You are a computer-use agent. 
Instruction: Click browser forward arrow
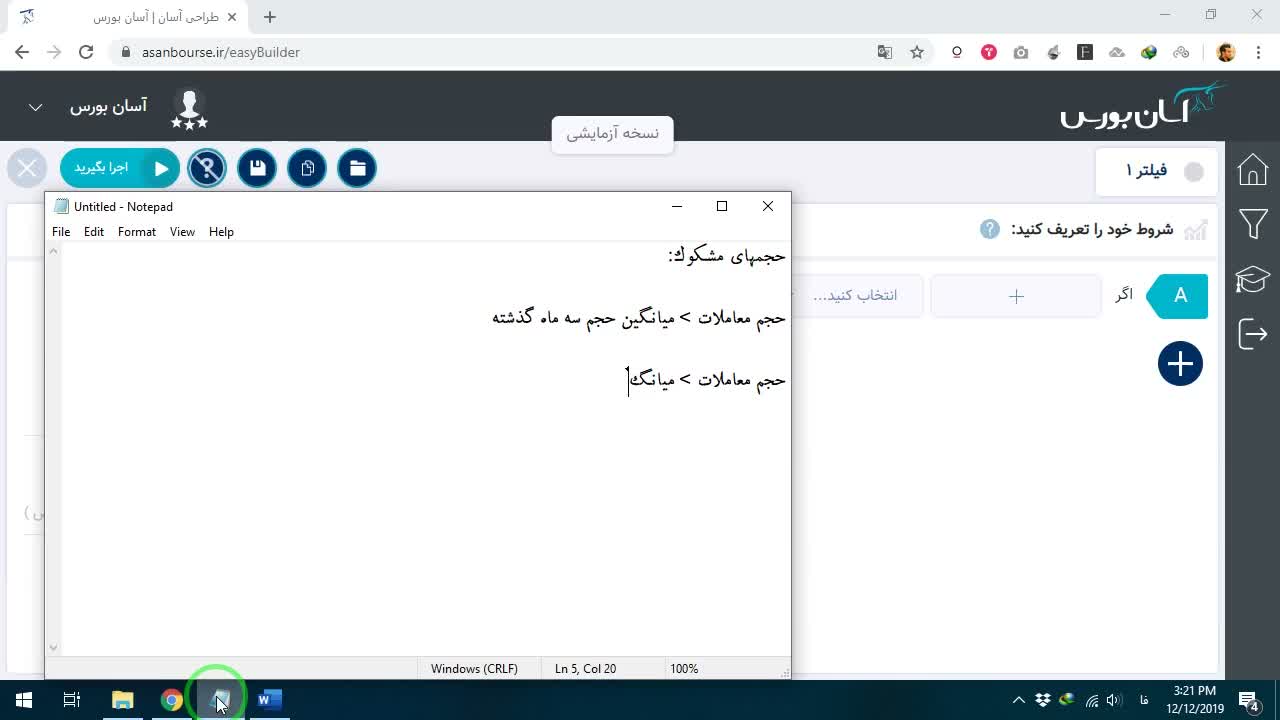point(54,52)
